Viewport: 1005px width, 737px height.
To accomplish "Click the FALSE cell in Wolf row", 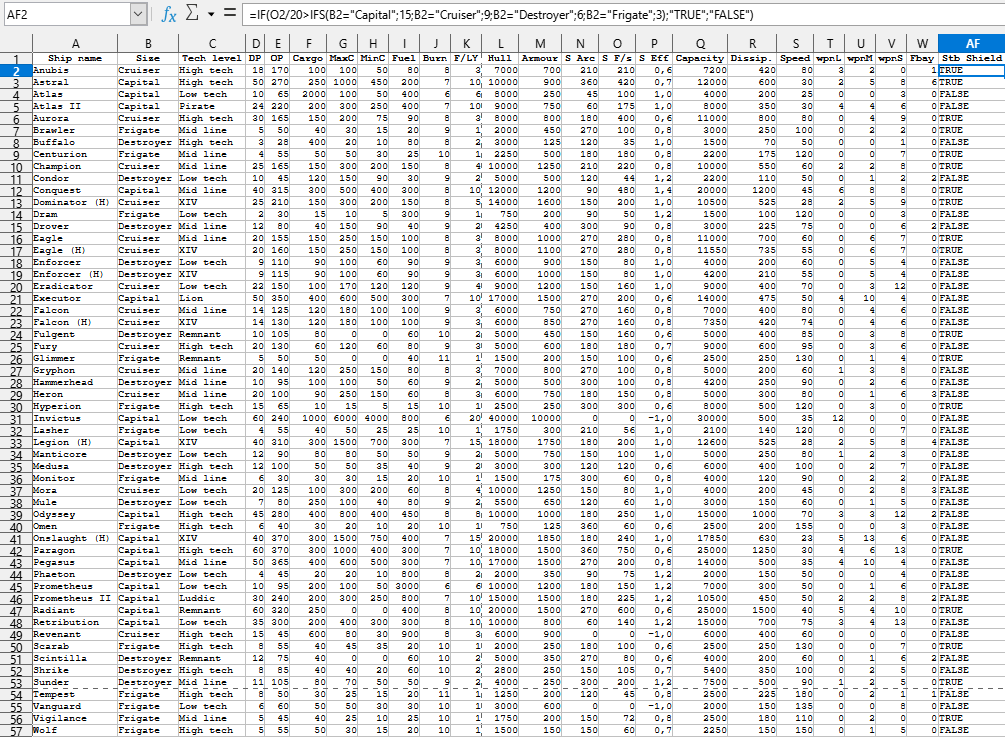I will (972, 731).
